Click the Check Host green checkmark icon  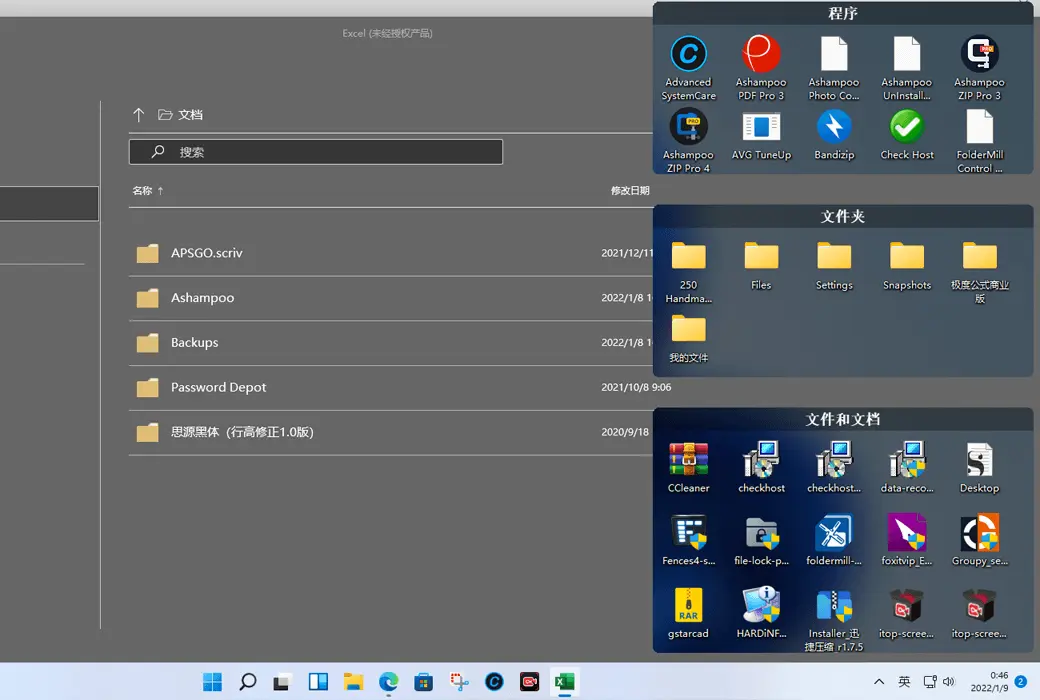[907, 127]
